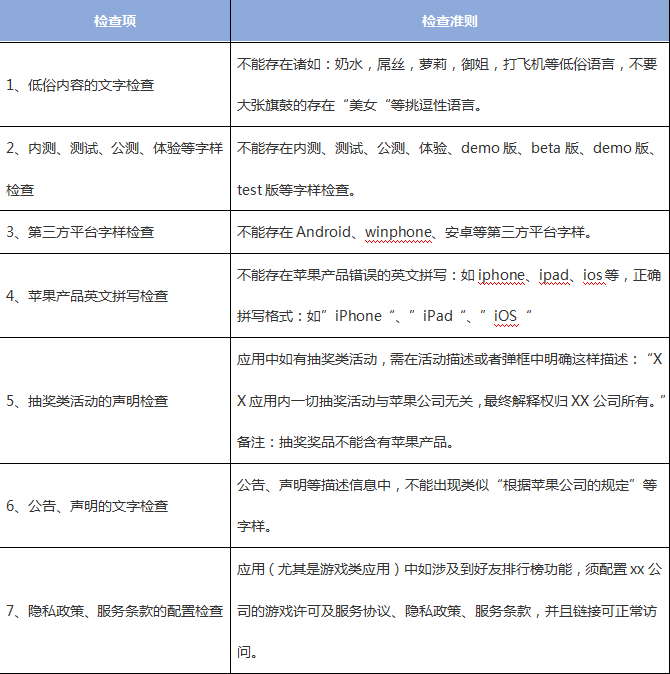The image size is (670, 674).
Task: Click criteria cell starting "不能存在内测、测试、公测"
Action: 450,169
